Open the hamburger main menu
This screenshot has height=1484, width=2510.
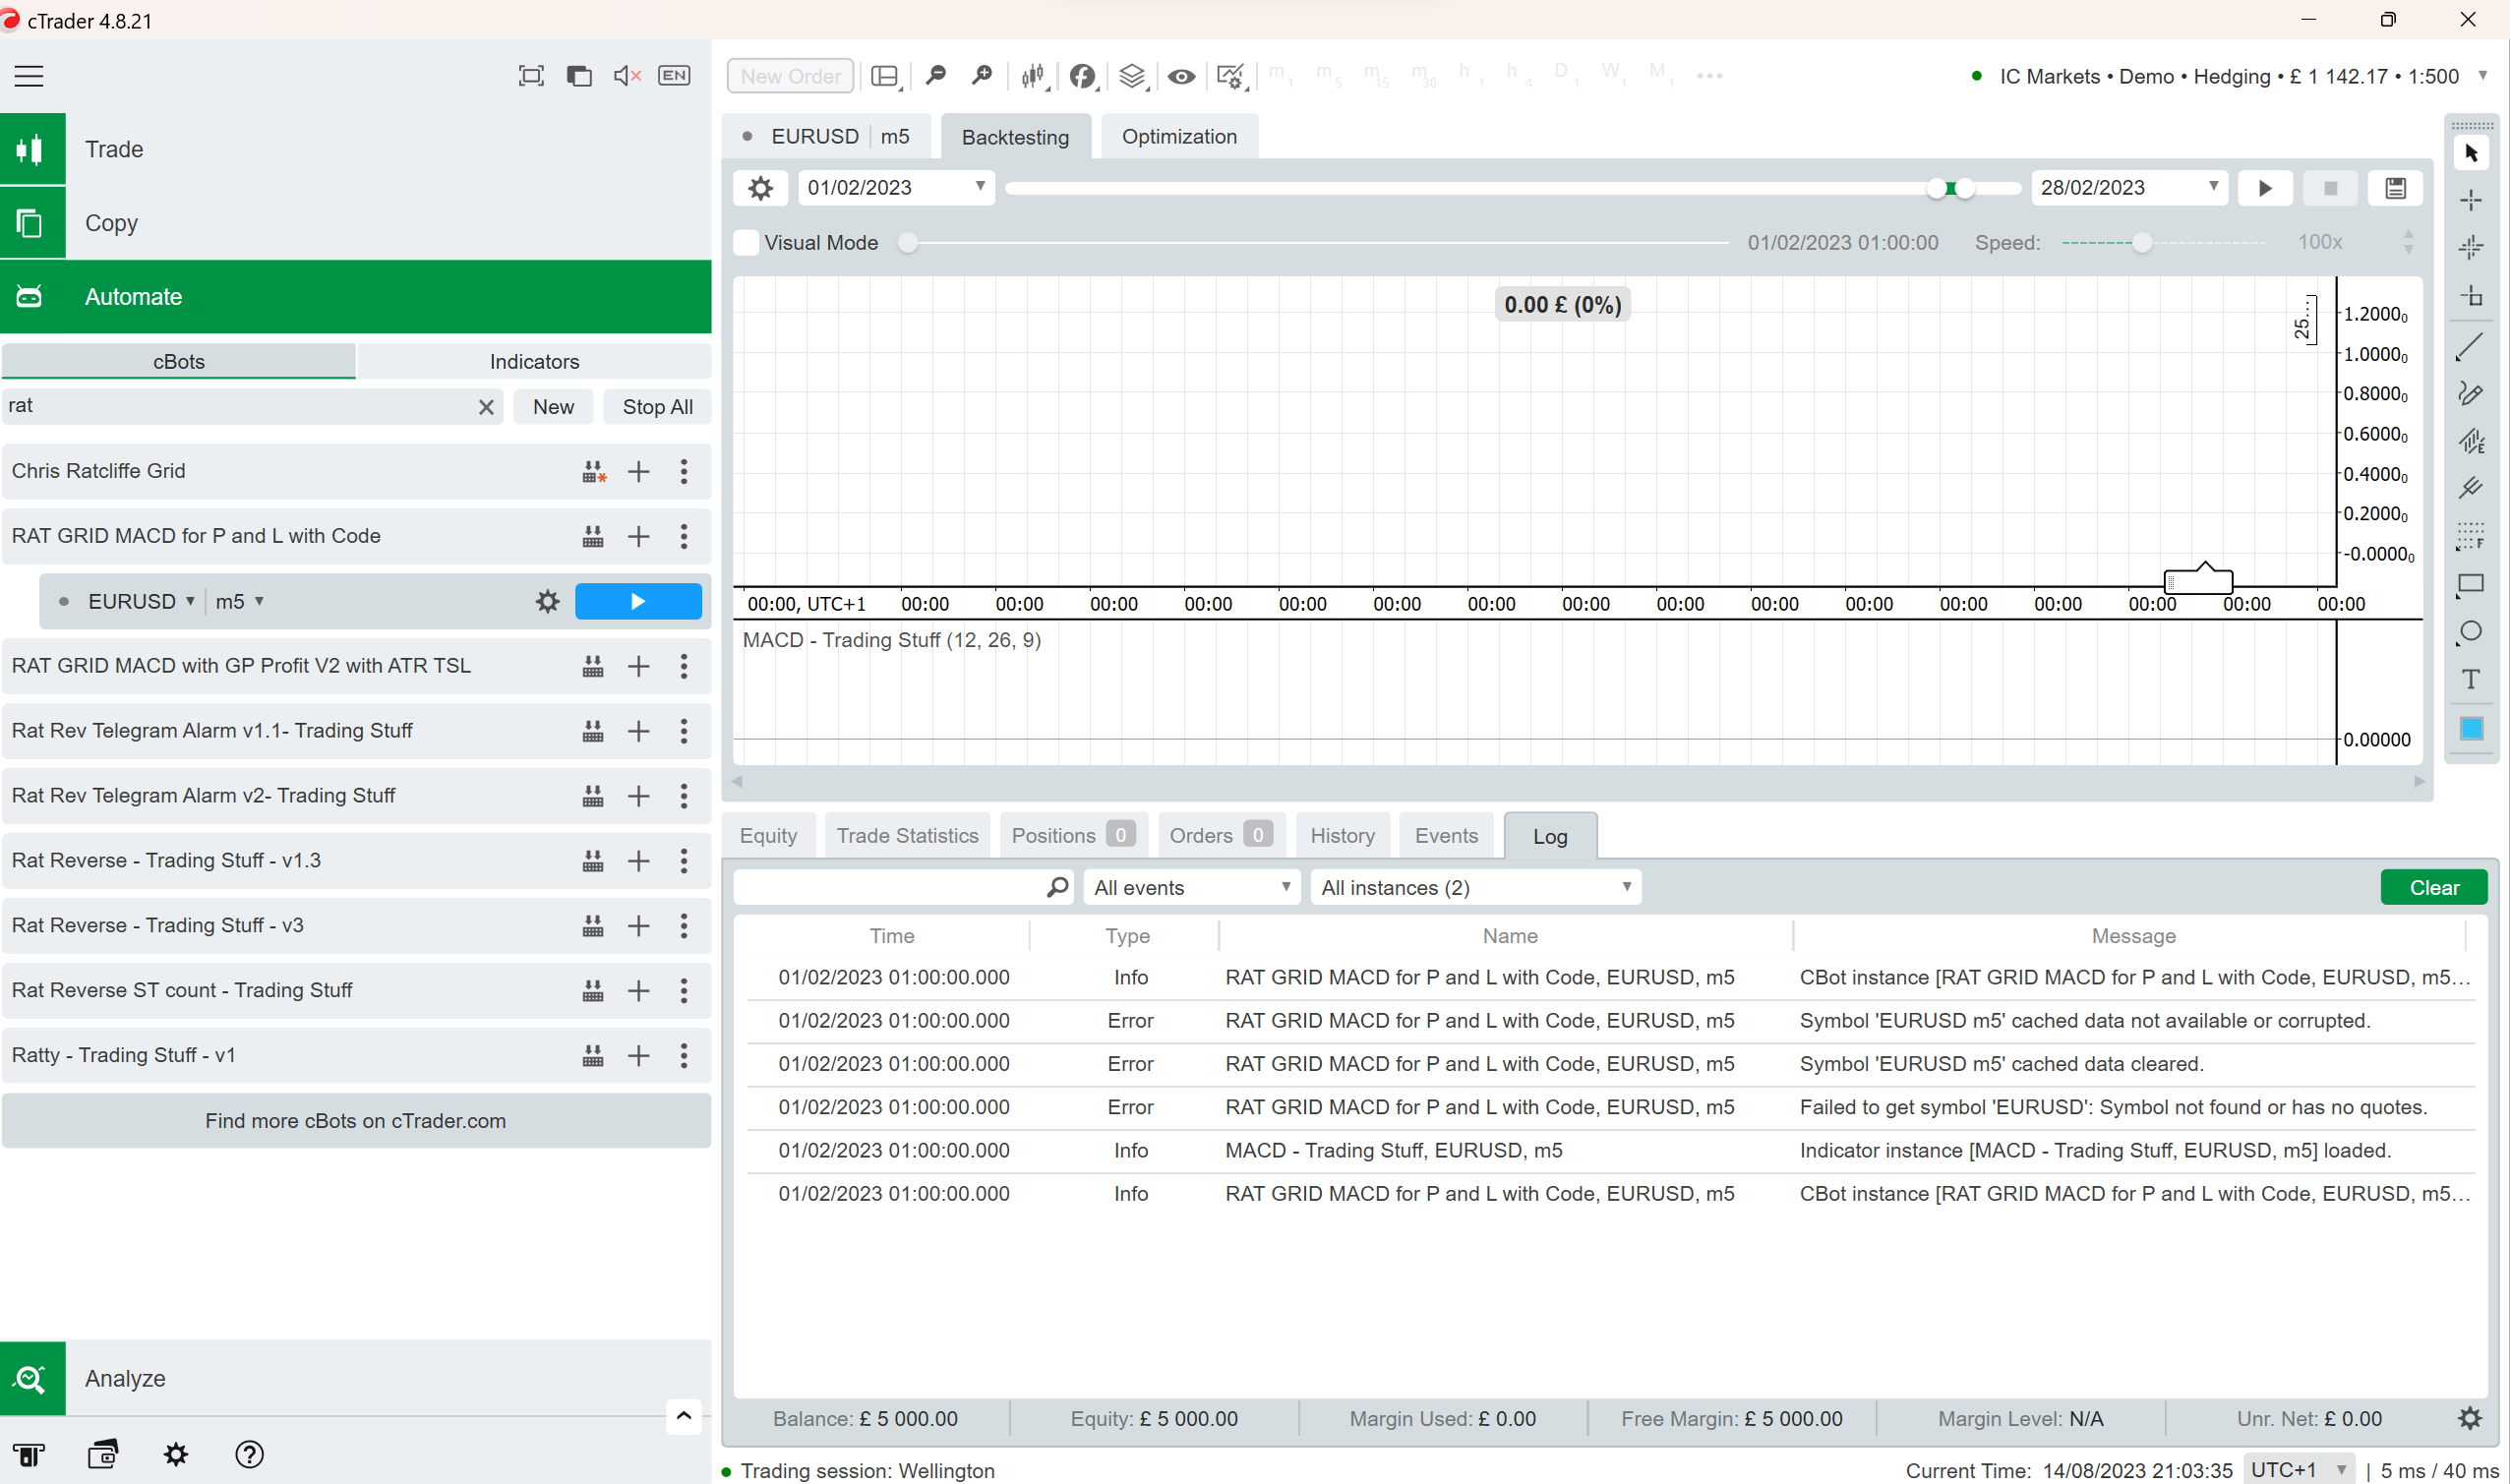pyautogui.click(x=29, y=76)
